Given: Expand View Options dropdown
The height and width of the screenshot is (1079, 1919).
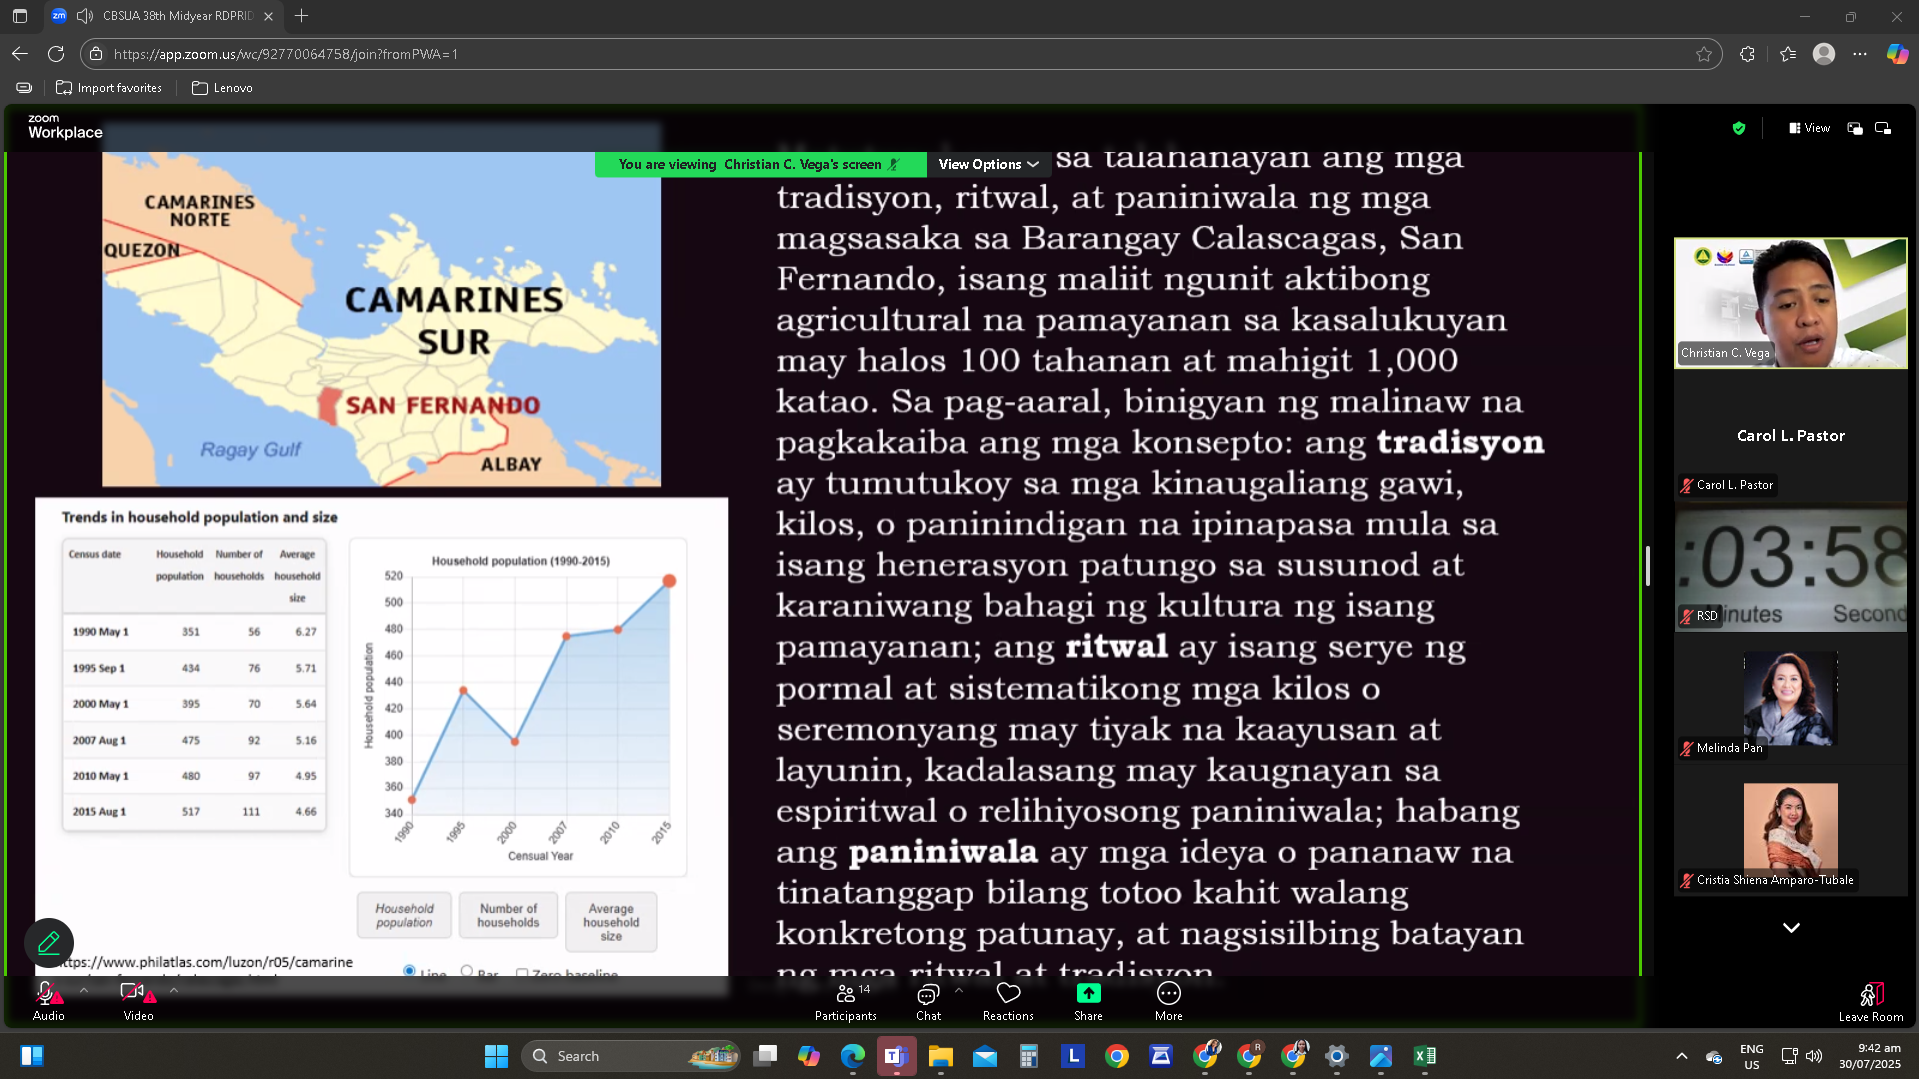Looking at the screenshot, I should pyautogui.click(x=988, y=164).
